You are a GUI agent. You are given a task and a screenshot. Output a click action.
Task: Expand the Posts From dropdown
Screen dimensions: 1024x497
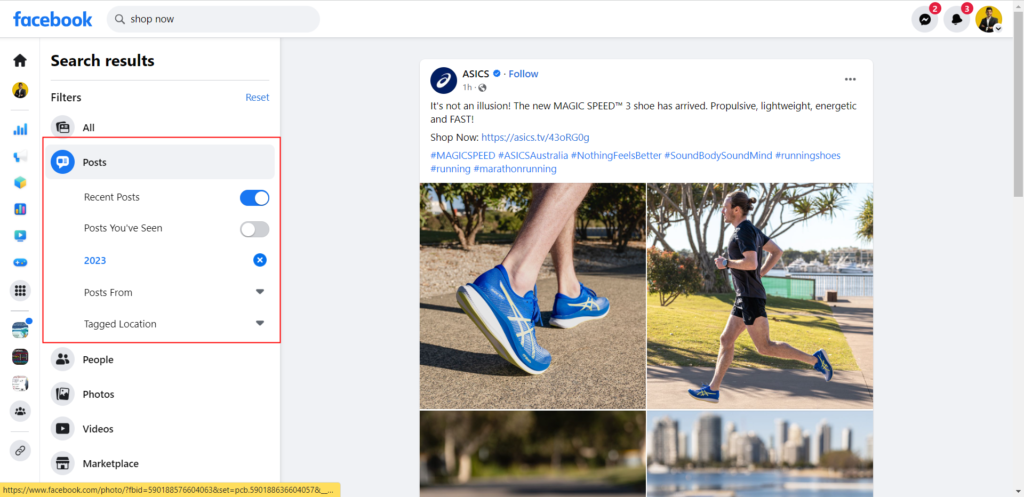260,292
